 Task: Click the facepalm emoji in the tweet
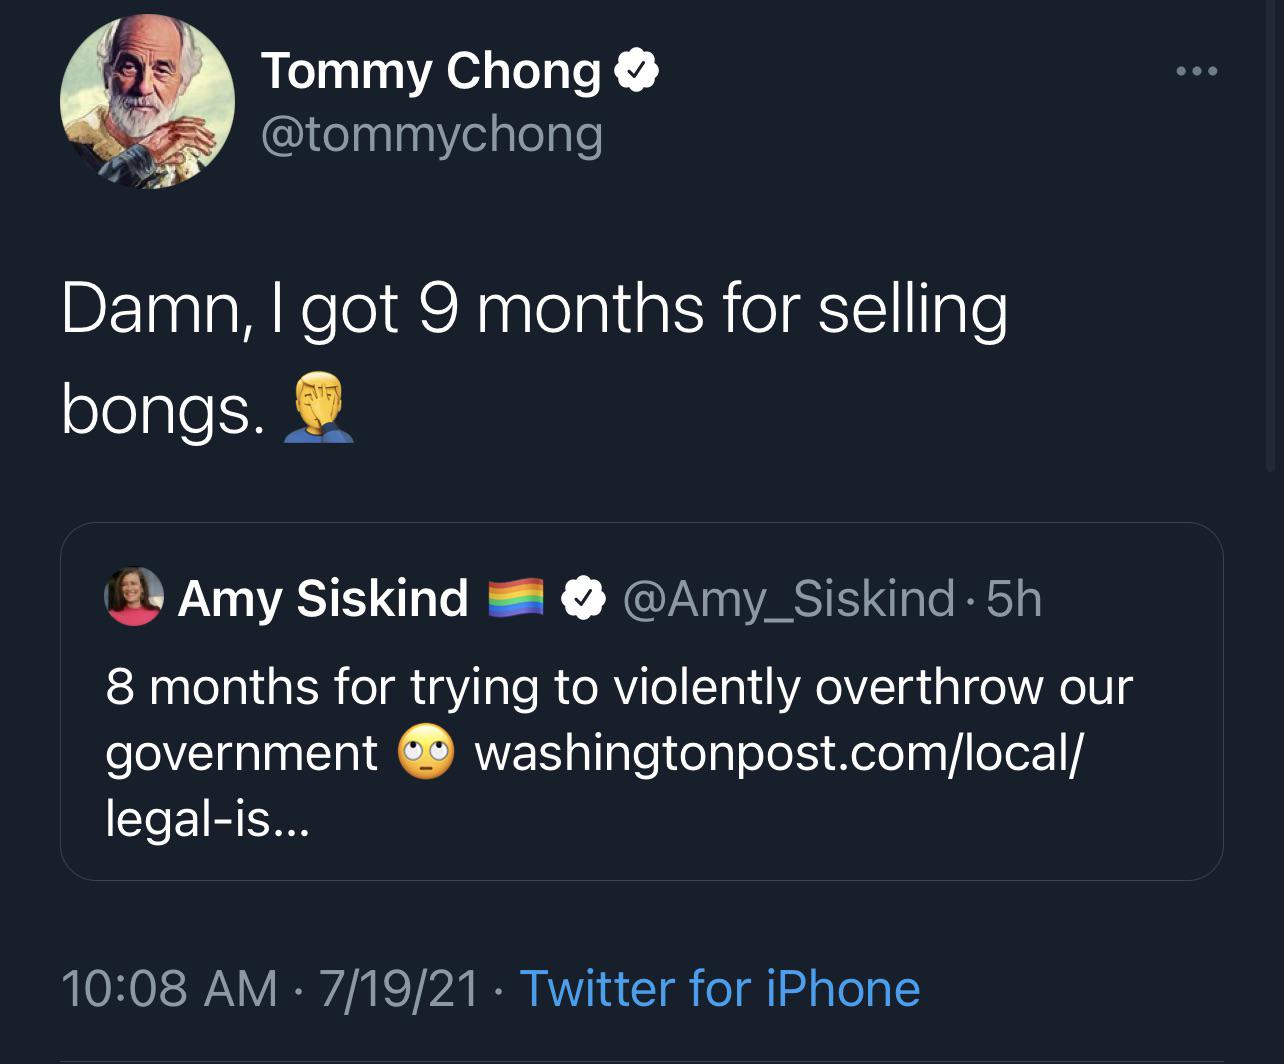pos(318,407)
